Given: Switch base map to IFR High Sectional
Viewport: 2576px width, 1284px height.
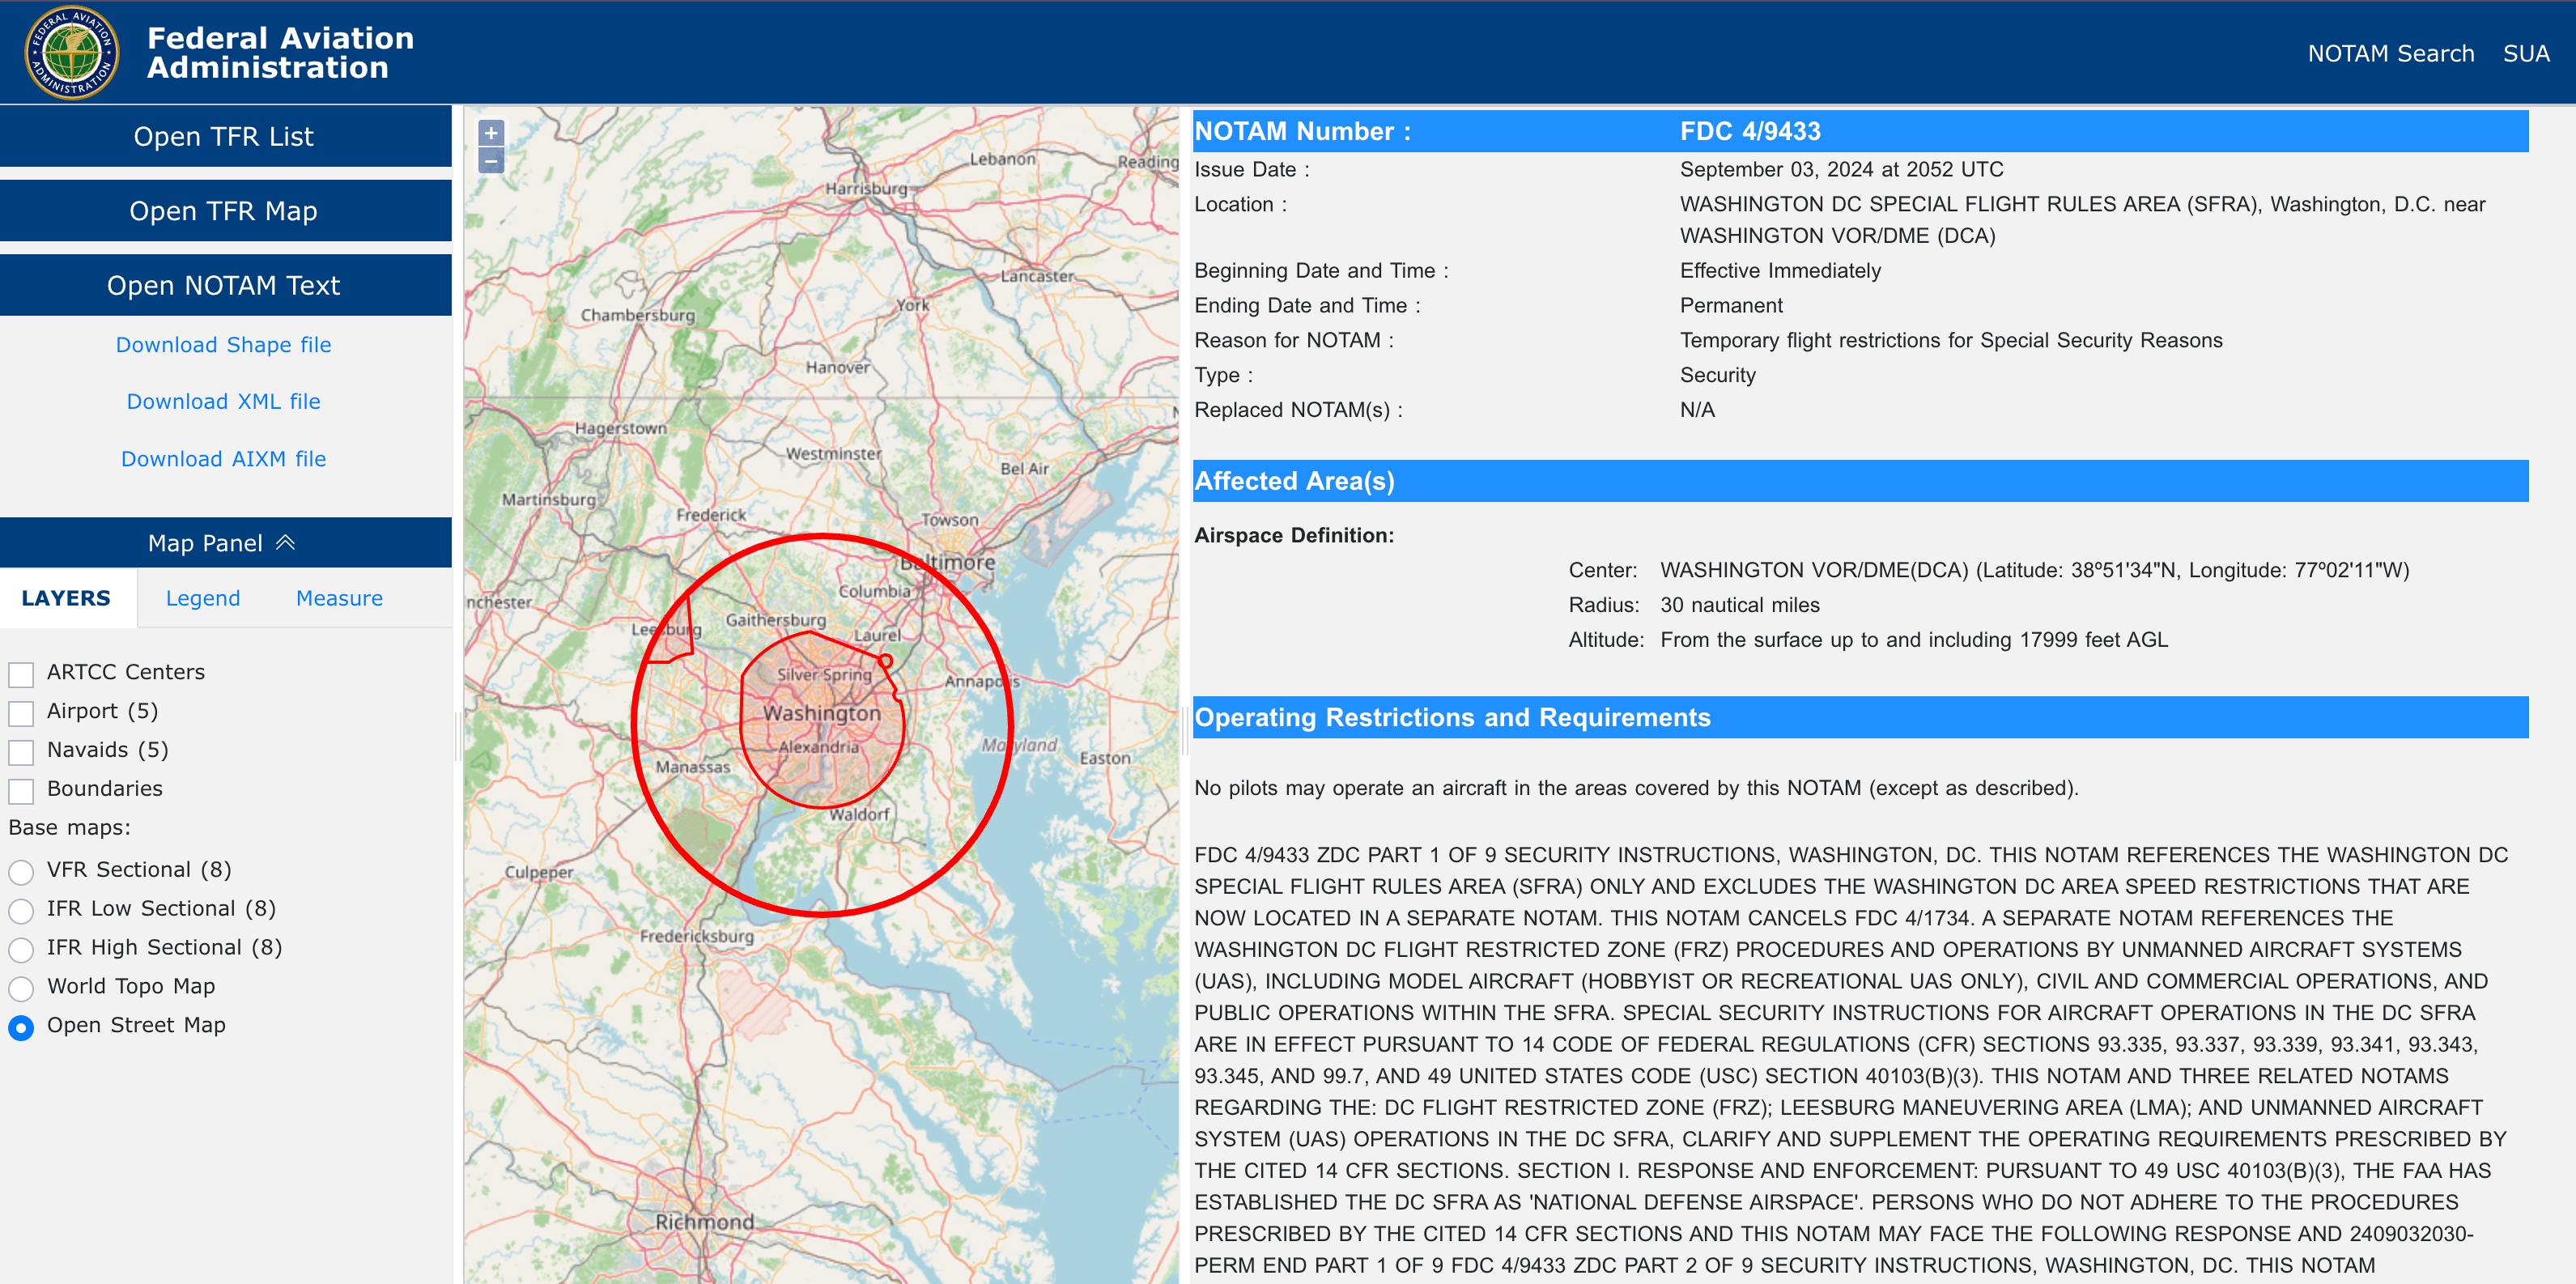Looking at the screenshot, I should point(21,949).
